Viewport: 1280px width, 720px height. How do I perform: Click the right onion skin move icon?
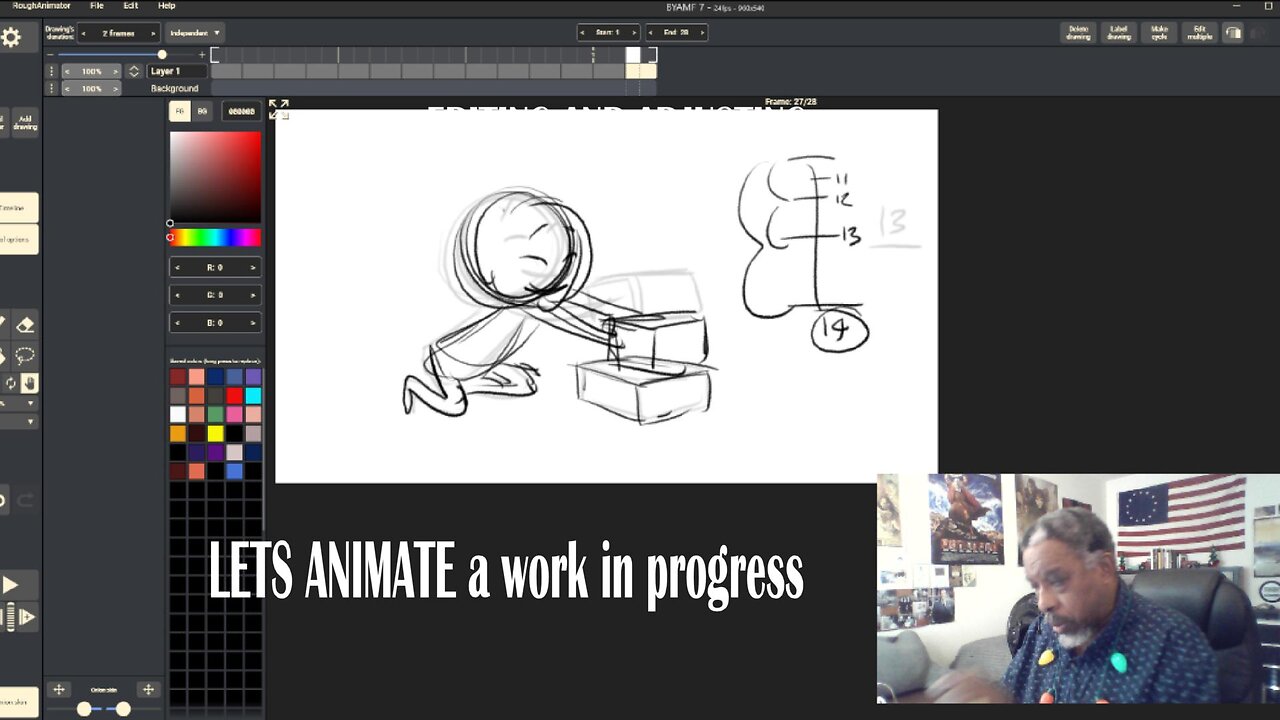pyautogui.click(x=148, y=689)
